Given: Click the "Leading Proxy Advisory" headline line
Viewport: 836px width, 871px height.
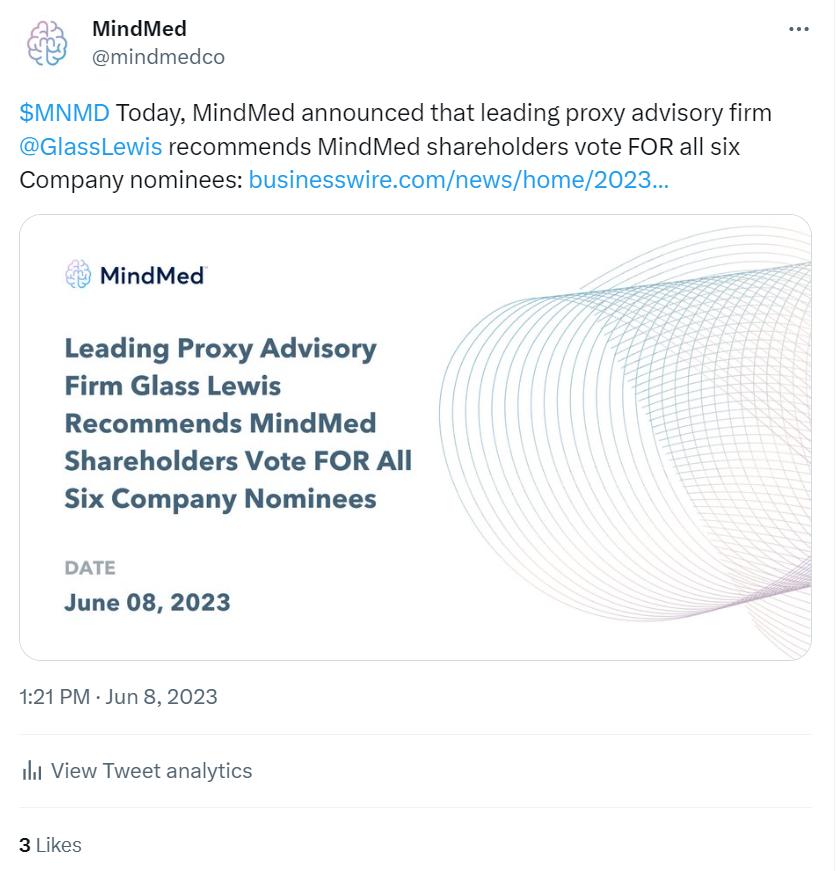Looking at the screenshot, I should coord(220,348).
